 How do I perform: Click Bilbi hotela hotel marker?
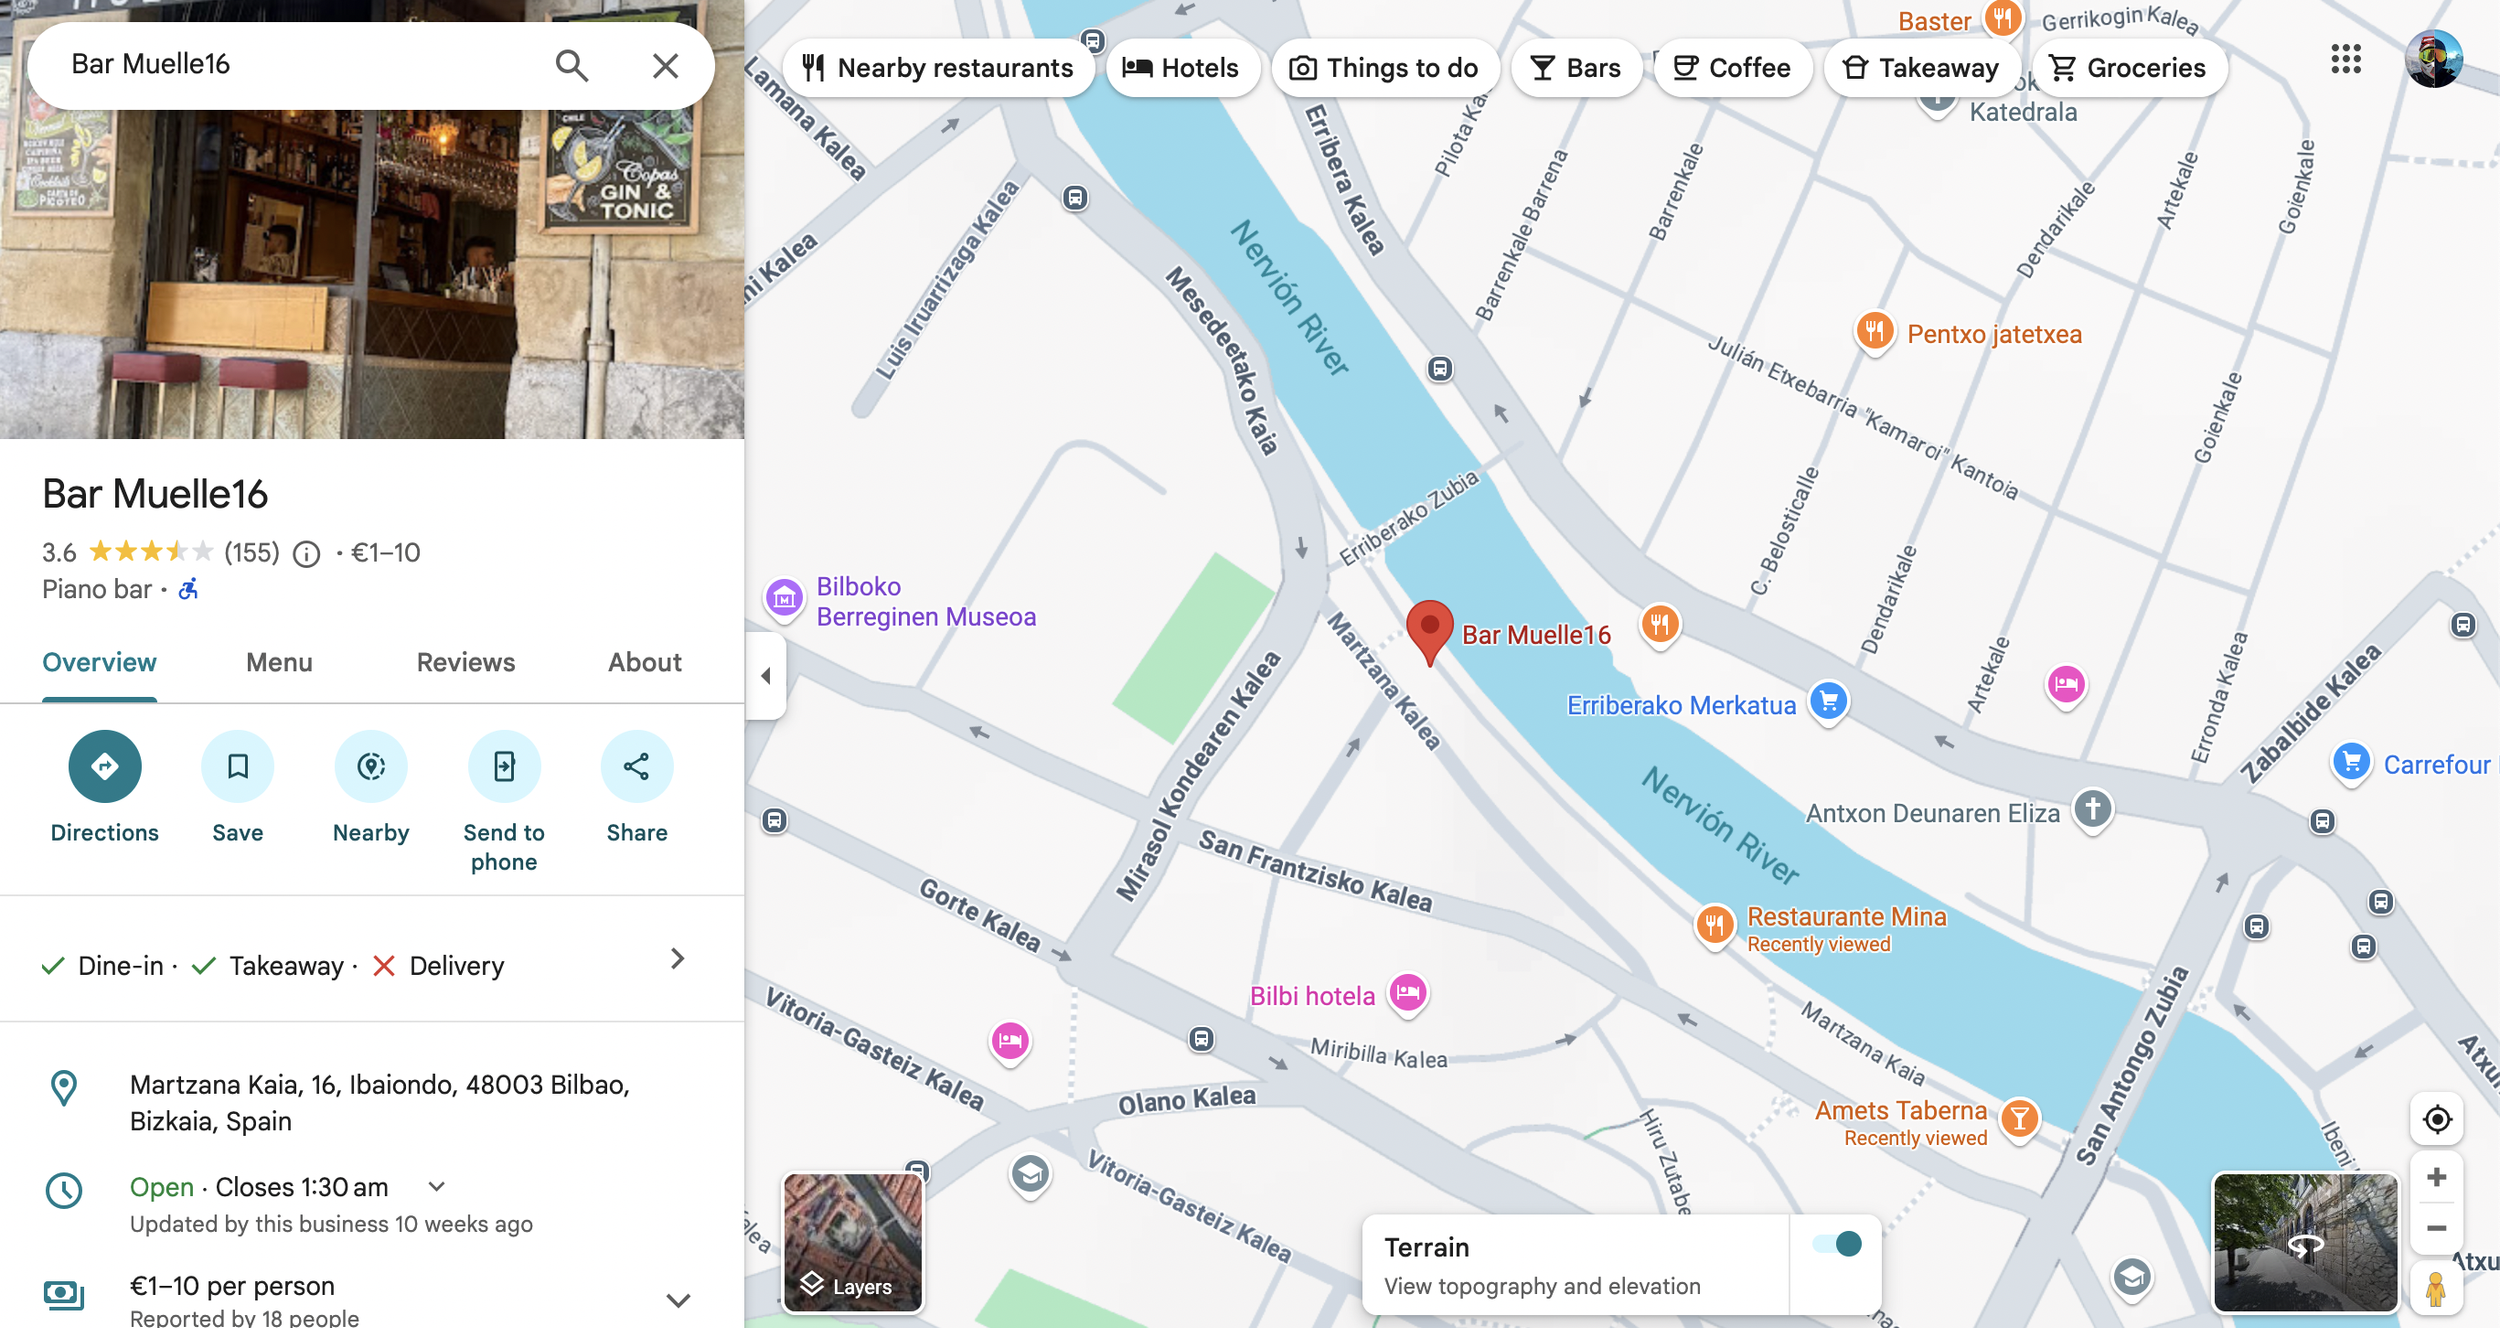pyautogui.click(x=1408, y=994)
